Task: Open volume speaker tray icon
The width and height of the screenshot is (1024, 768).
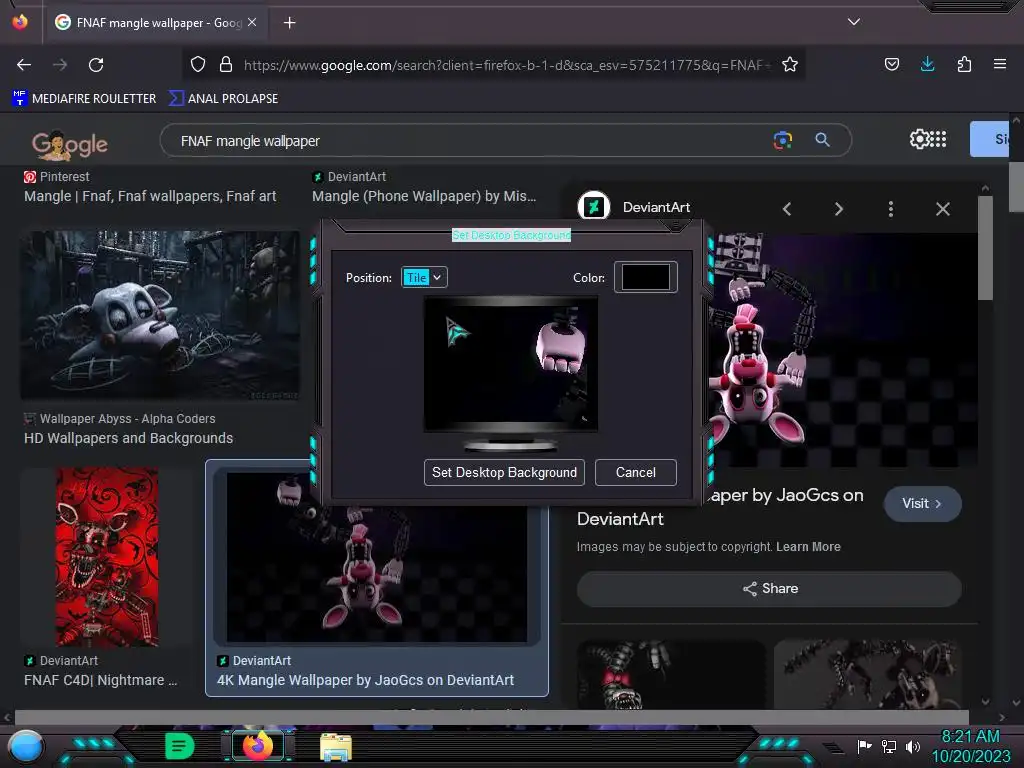Action: [x=912, y=746]
